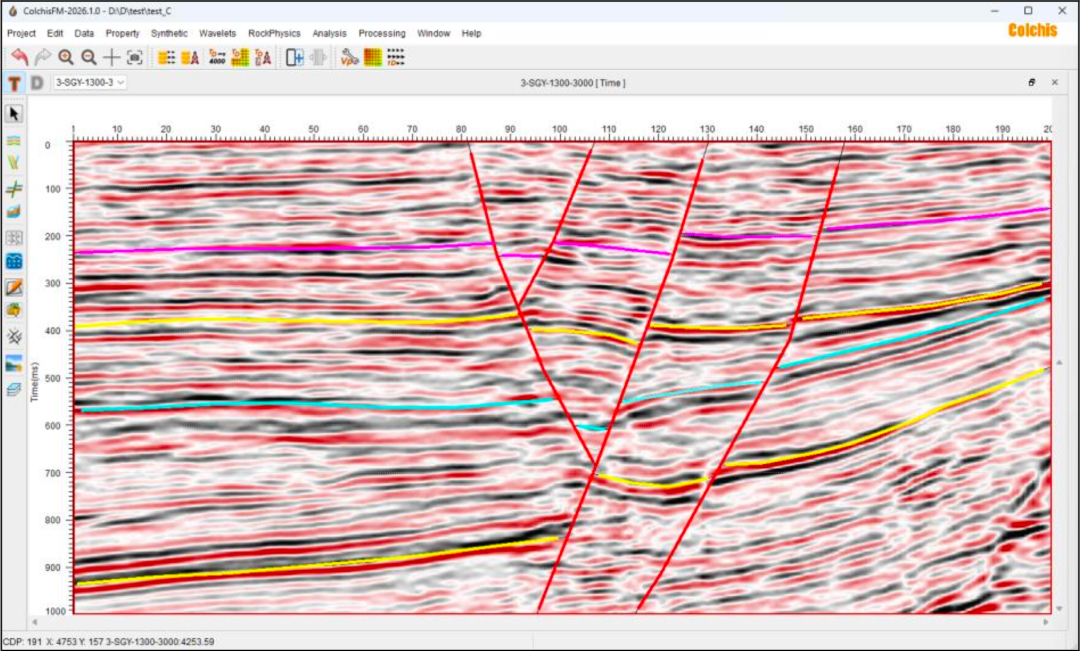Toggle the D depth domain button

[x=37, y=83]
